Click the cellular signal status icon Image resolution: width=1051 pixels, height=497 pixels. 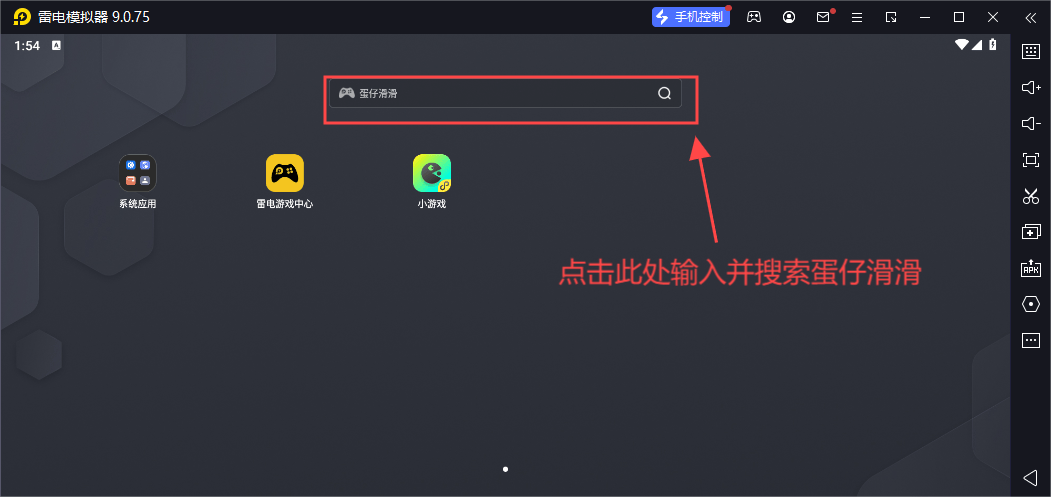click(977, 45)
